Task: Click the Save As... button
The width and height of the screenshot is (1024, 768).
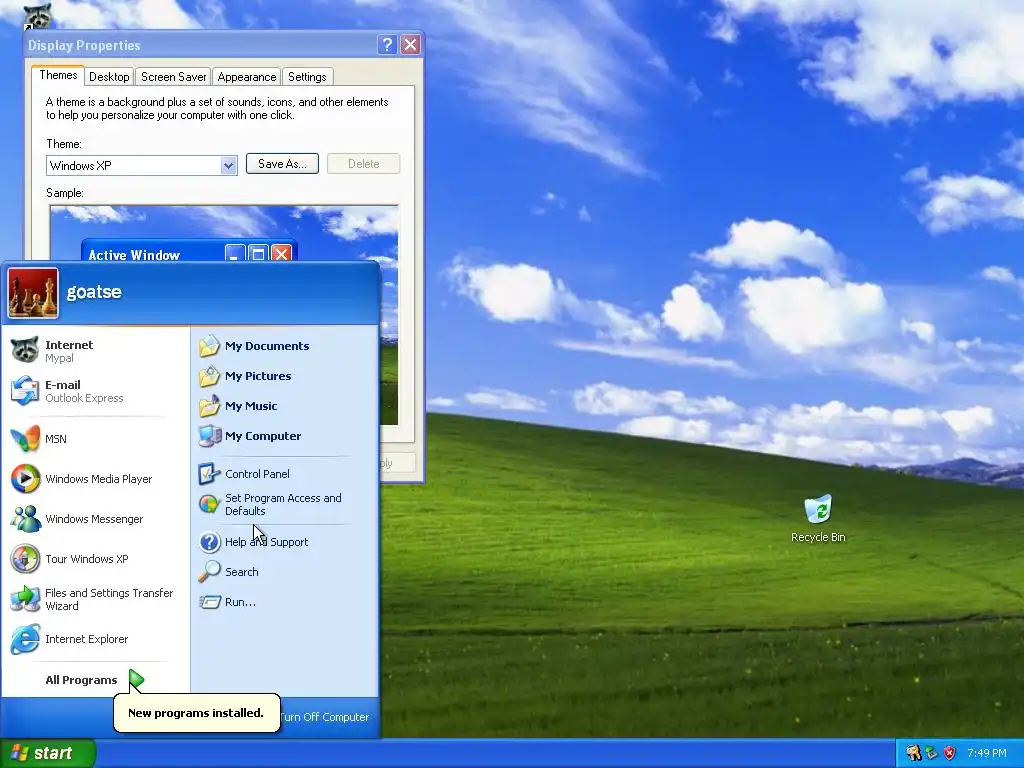Action: [x=282, y=163]
